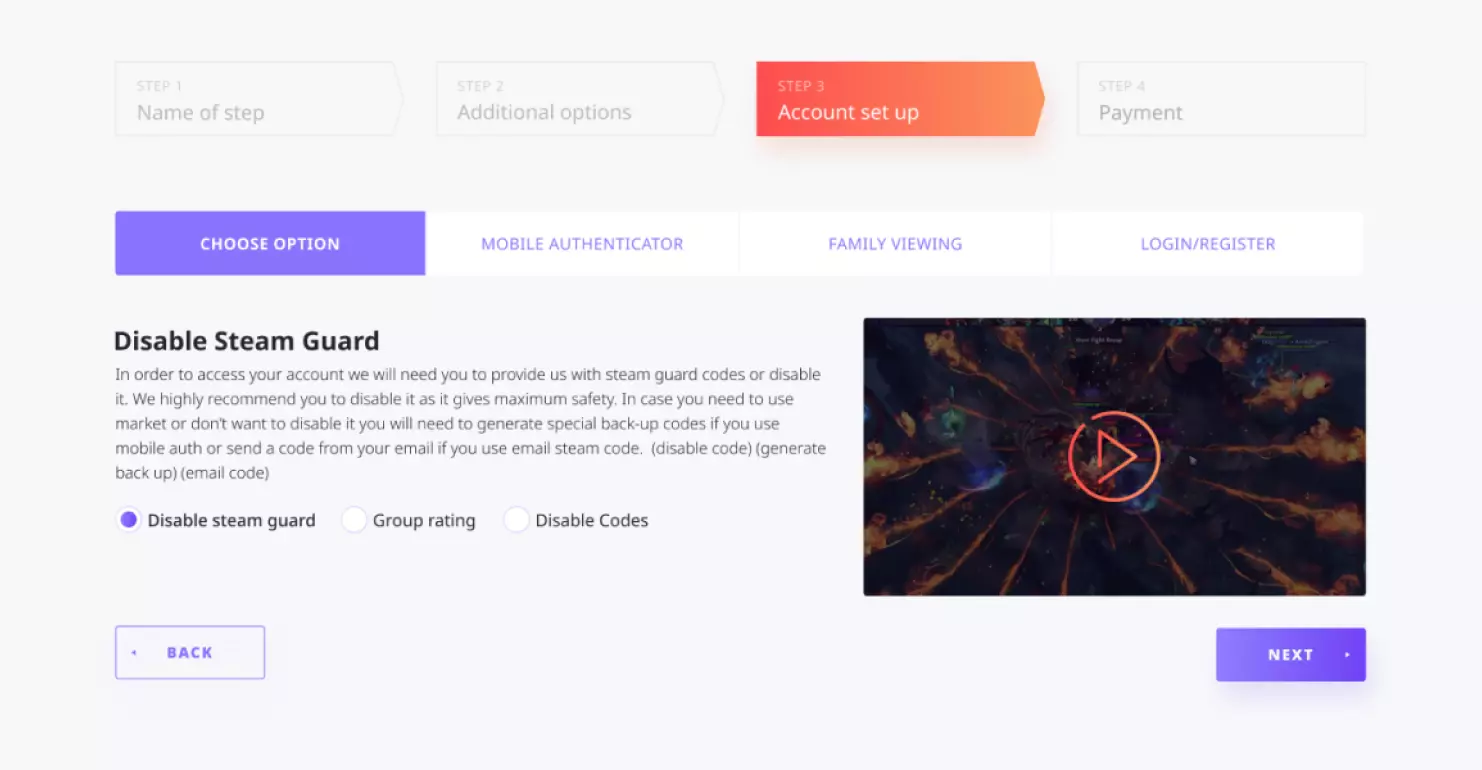
Task: Jump to Step 1 Name of step
Action: (x=256, y=99)
